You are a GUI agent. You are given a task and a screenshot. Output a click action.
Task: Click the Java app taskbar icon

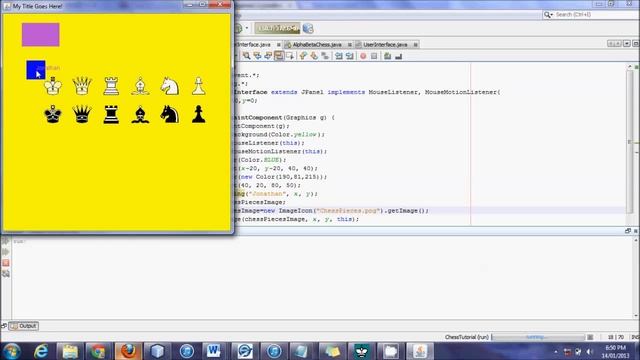point(420,351)
